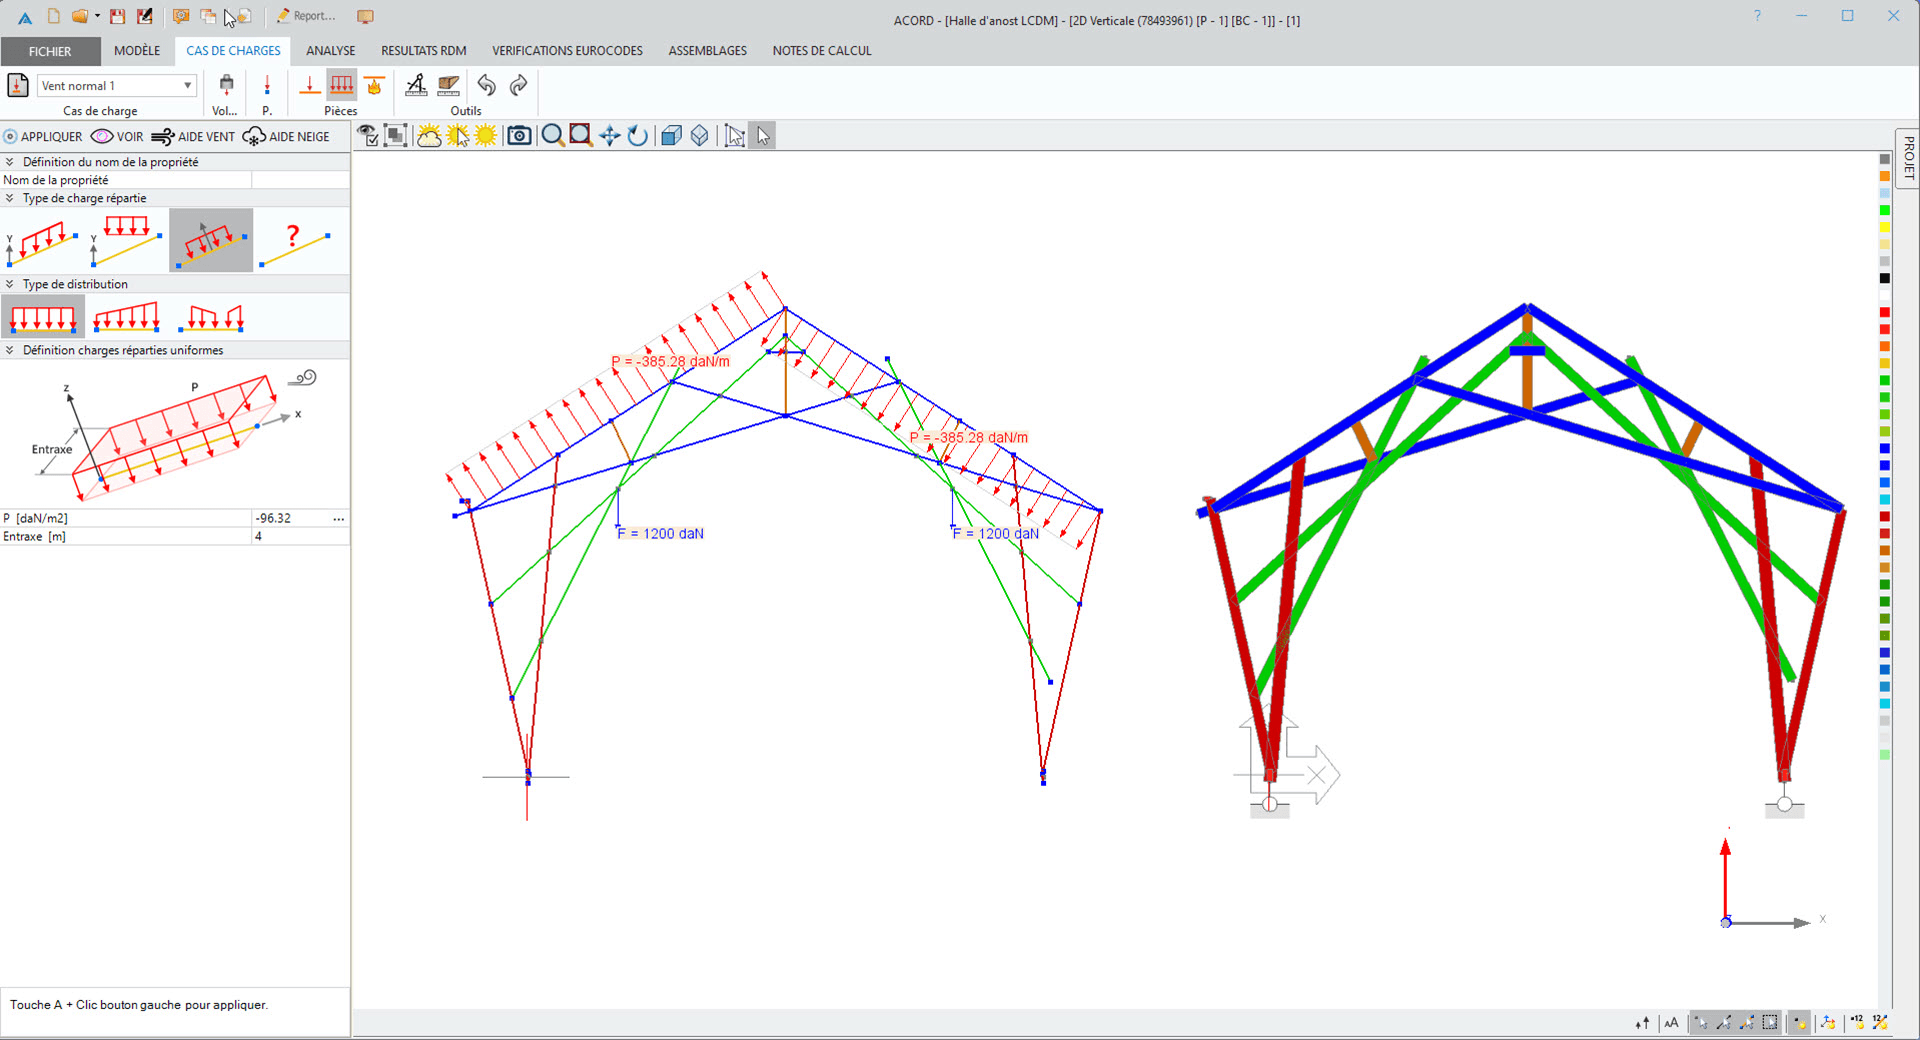
Task: Click the save floppy disk icon
Action: (x=118, y=16)
